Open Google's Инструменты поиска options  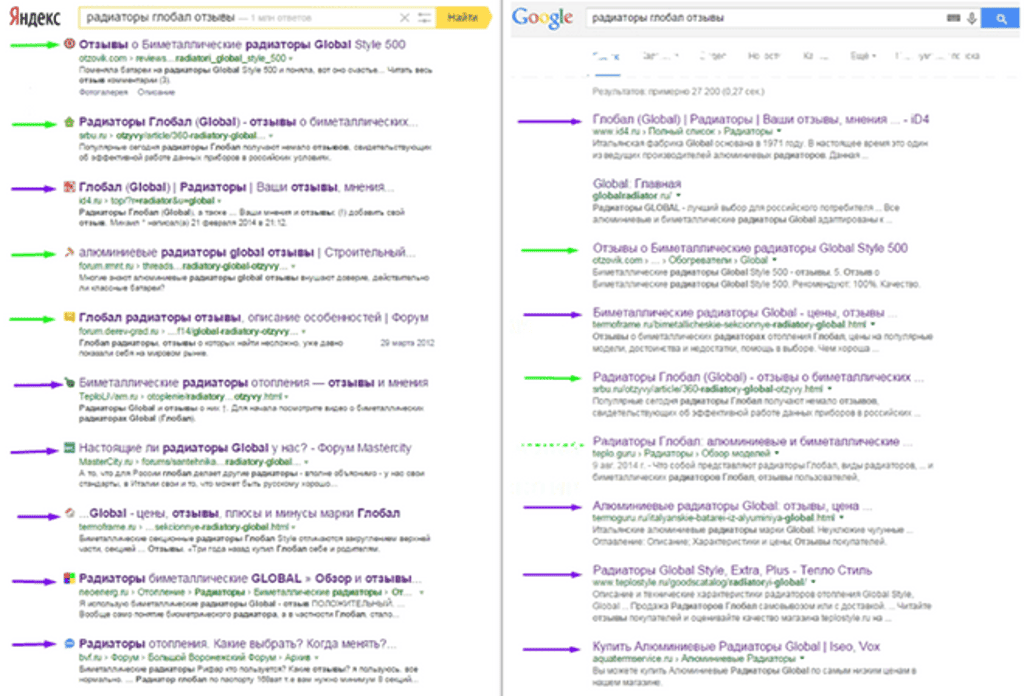[937, 56]
